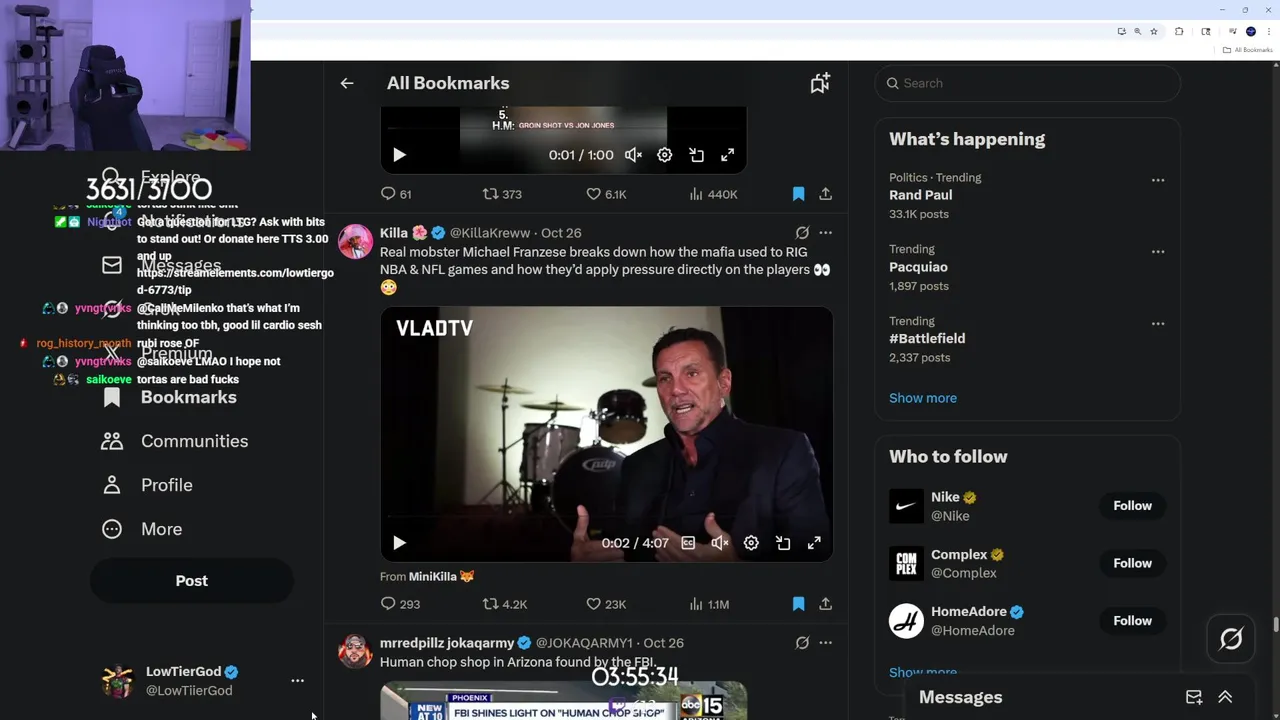Play the Groin Shot vs Jon Jones video
This screenshot has height=720, width=1280.
(399, 155)
